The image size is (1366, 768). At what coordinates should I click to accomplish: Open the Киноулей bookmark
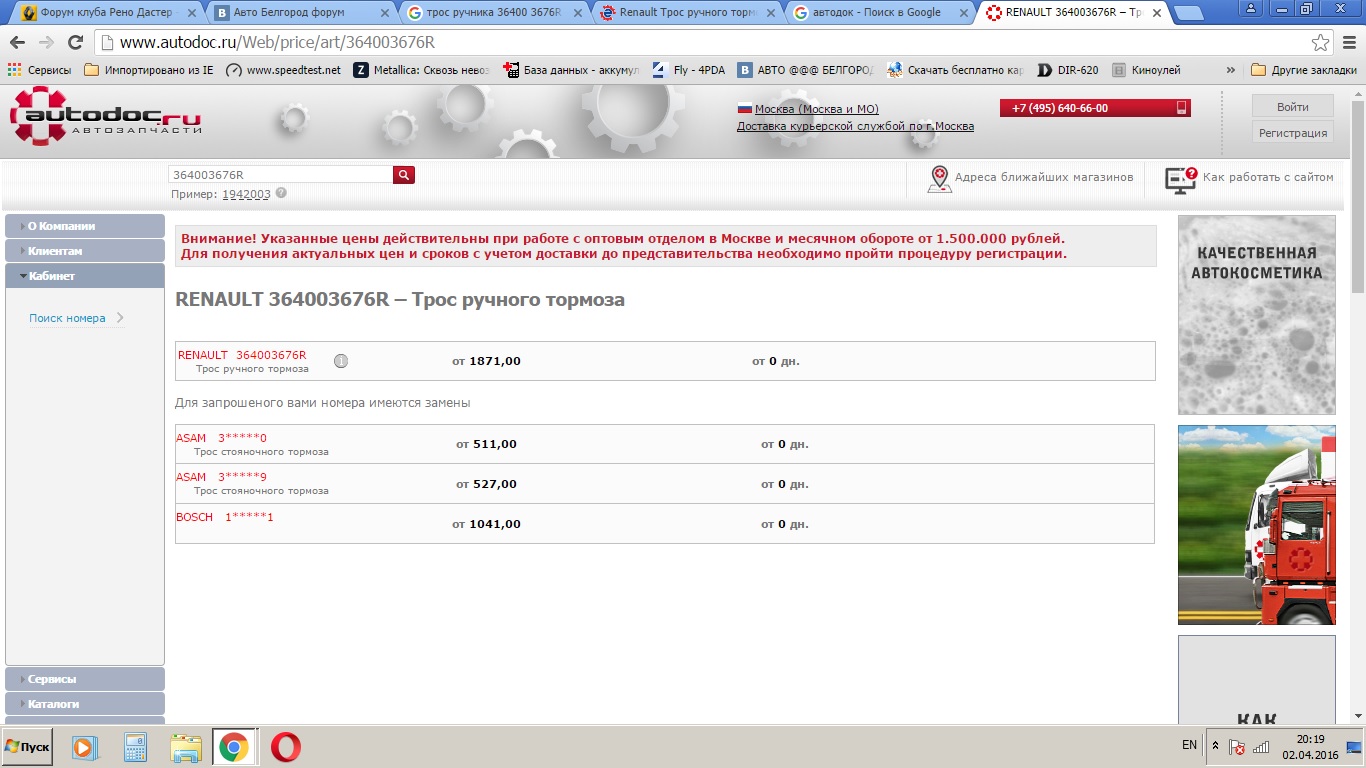[1146, 70]
